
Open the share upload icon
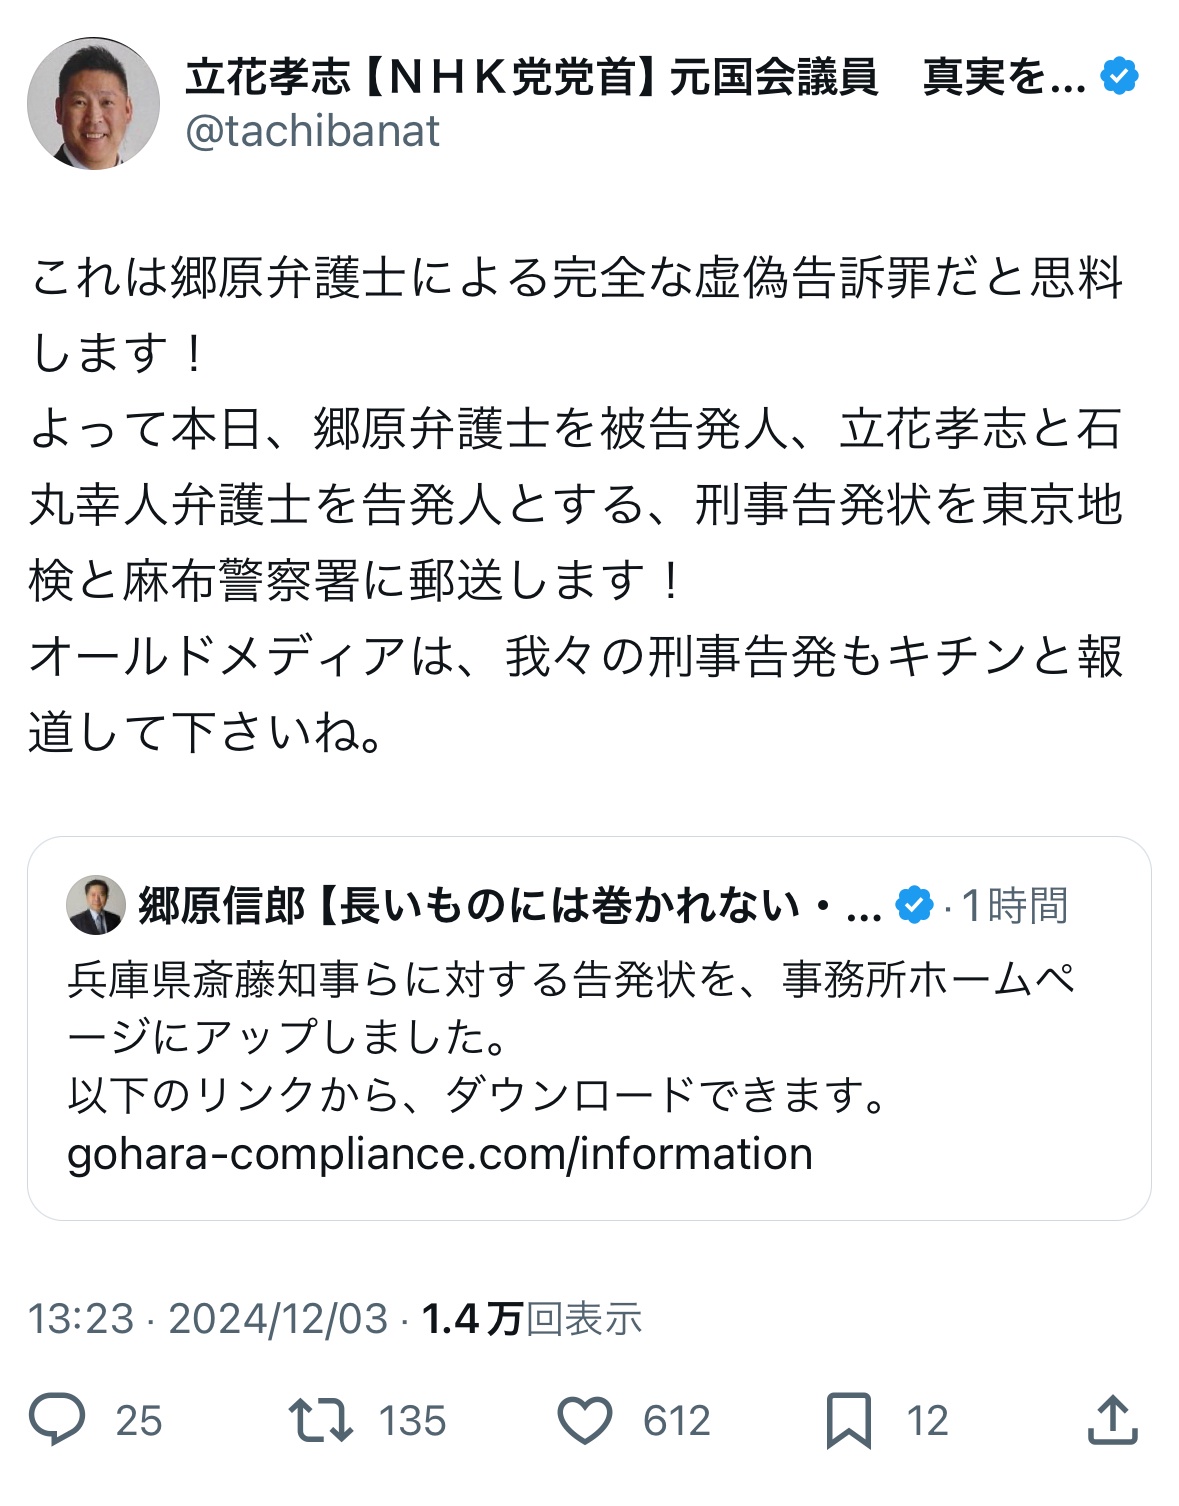pos(1113,1420)
